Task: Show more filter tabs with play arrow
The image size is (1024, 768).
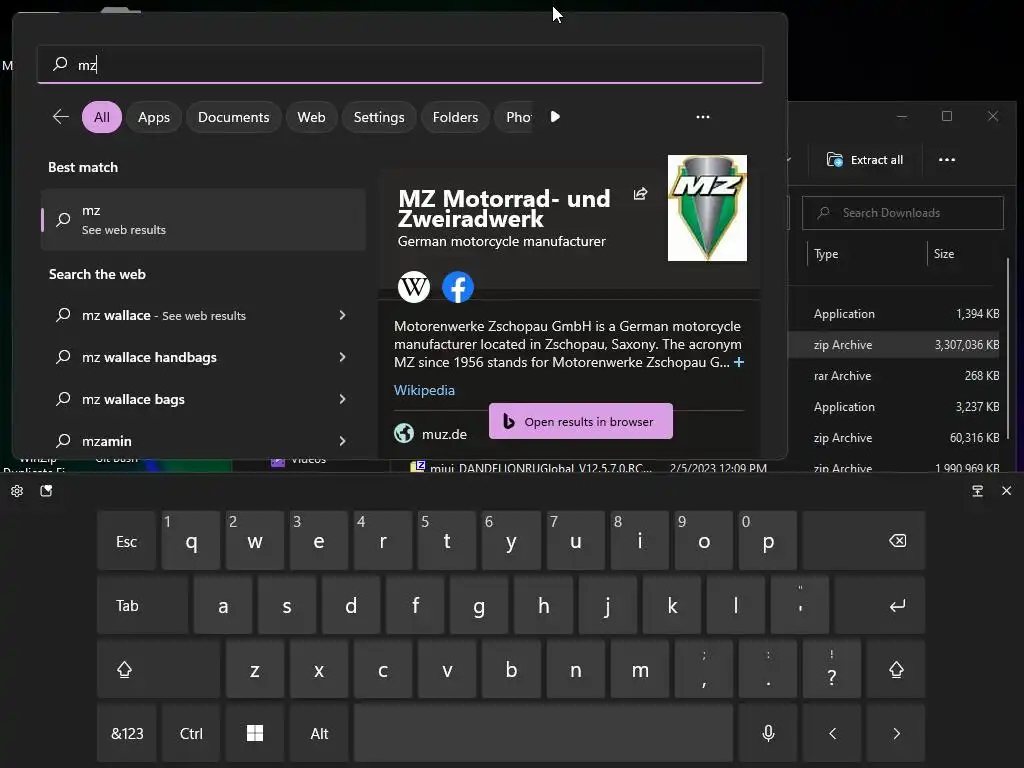Action: (x=555, y=117)
